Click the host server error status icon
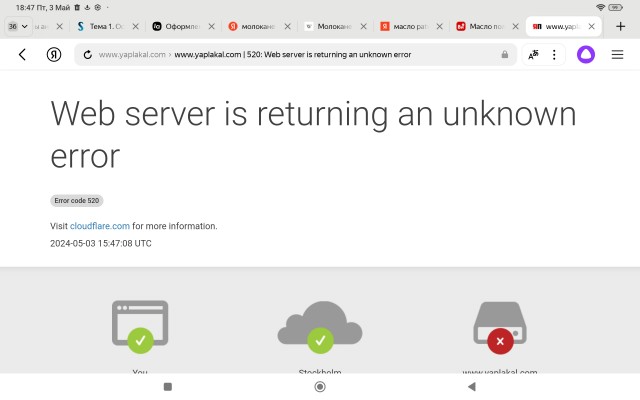The width and height of the screenshot is (640, 400). coord(500,328)
